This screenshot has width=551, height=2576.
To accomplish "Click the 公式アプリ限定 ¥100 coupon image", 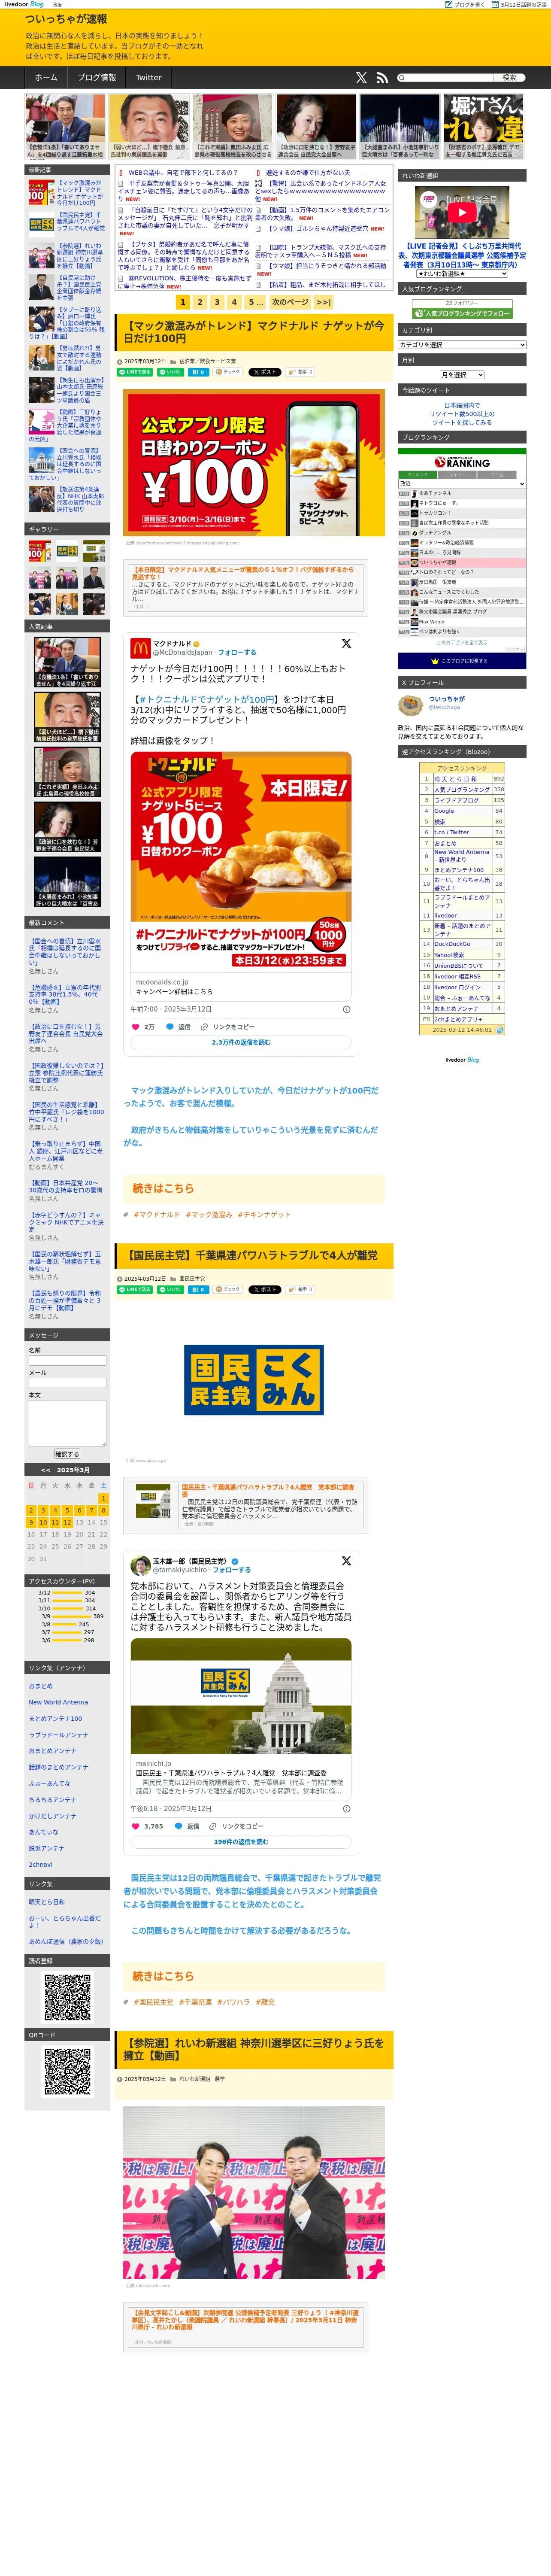I will pyautogui.click(x=254, y=462).
